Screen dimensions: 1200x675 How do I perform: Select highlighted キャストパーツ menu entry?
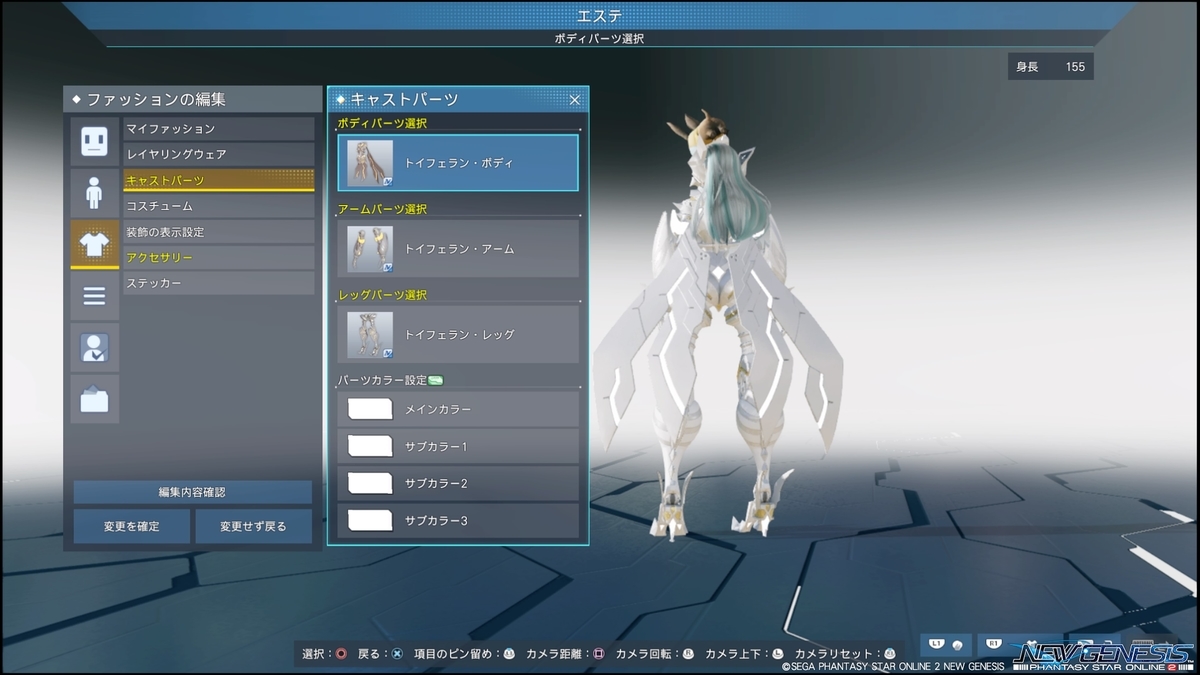[219, 180]
